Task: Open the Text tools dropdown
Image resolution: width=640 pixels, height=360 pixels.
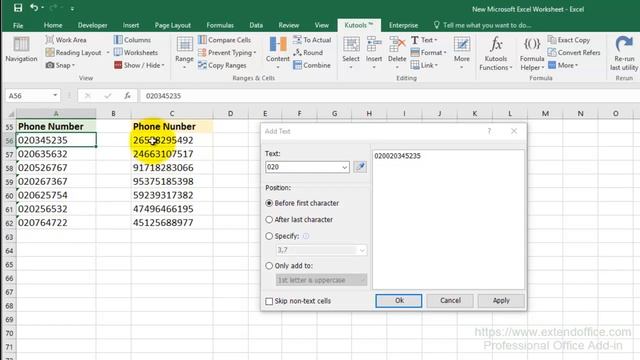Action: (424, 40)
